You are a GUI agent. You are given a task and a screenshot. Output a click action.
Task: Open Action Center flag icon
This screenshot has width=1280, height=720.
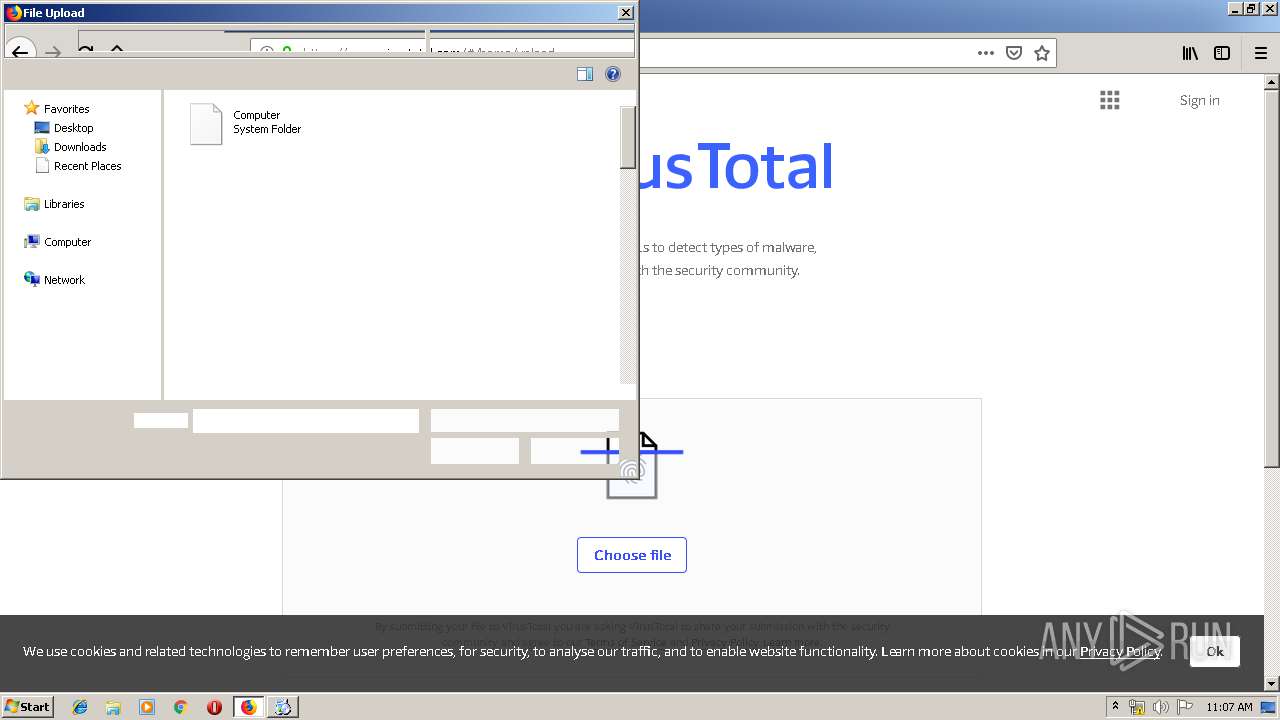point(1183,707)
